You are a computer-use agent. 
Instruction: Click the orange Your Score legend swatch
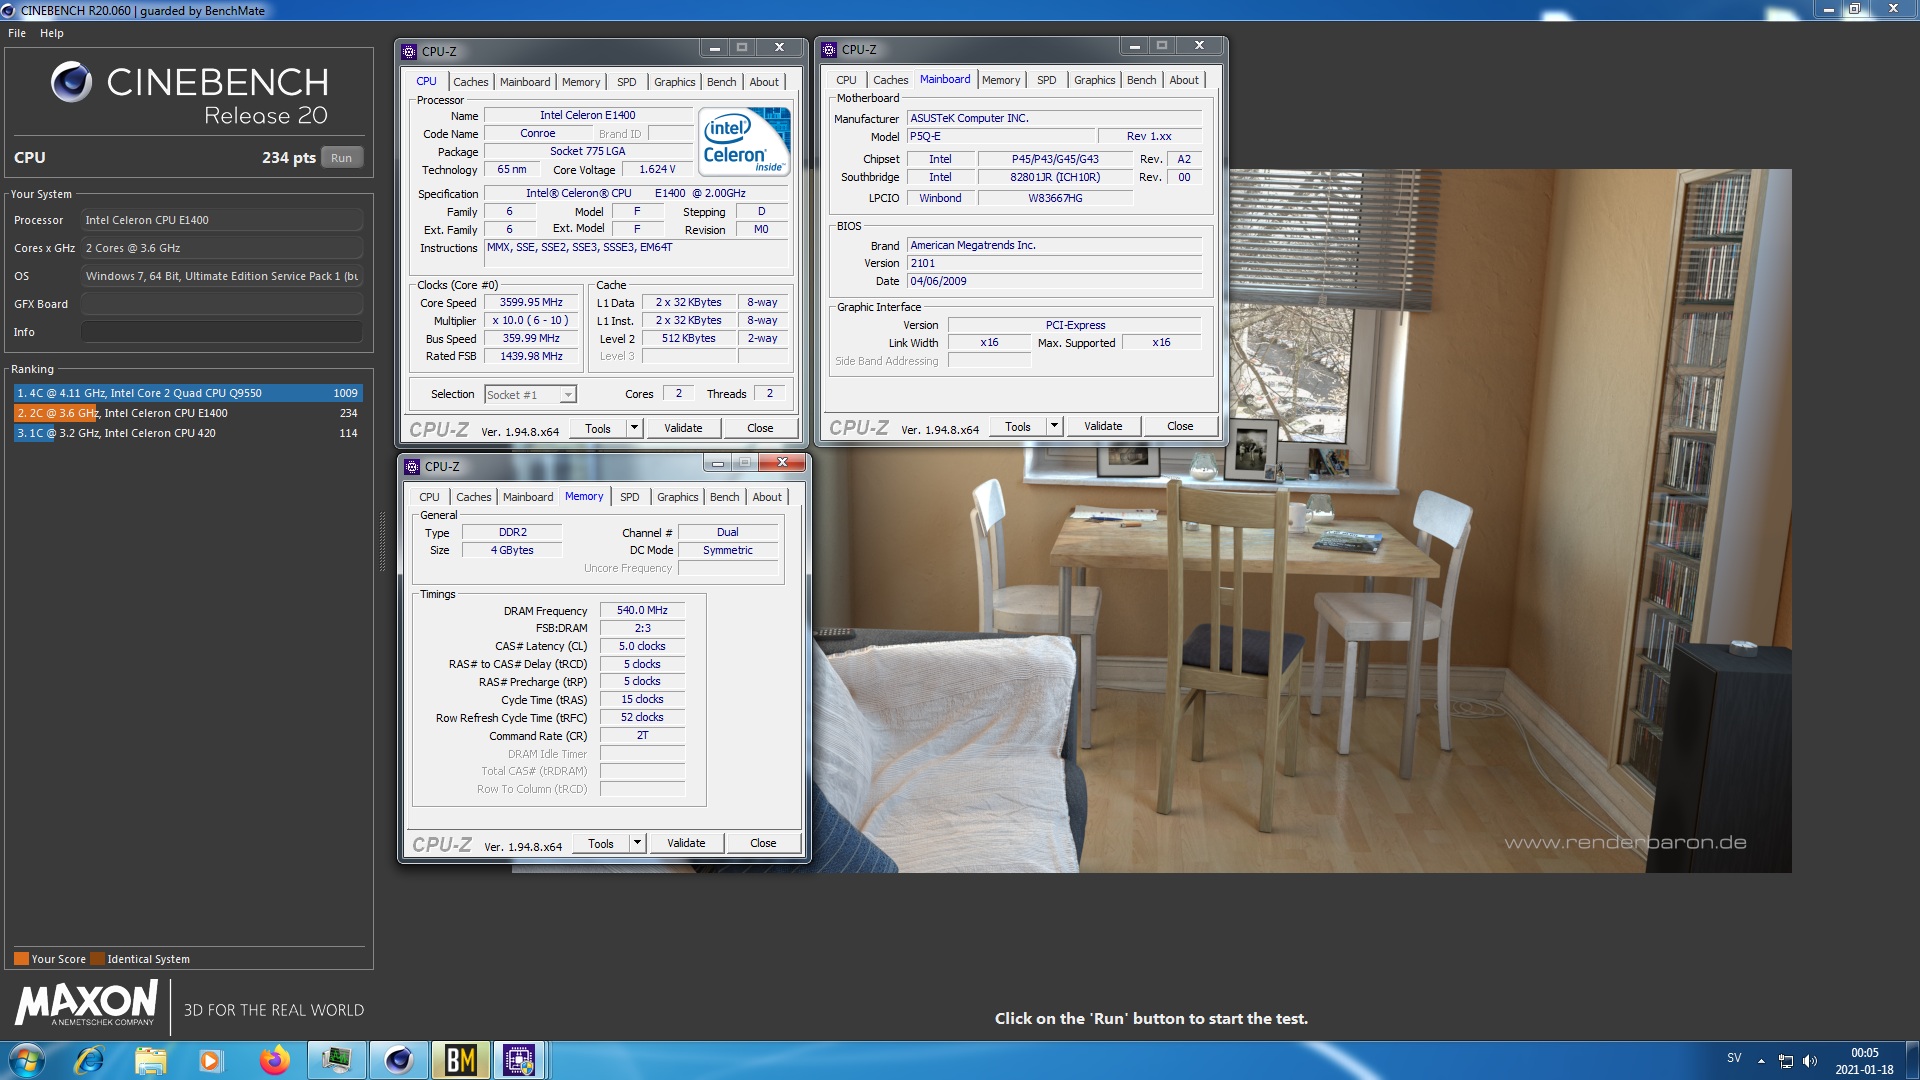(21, 958)
